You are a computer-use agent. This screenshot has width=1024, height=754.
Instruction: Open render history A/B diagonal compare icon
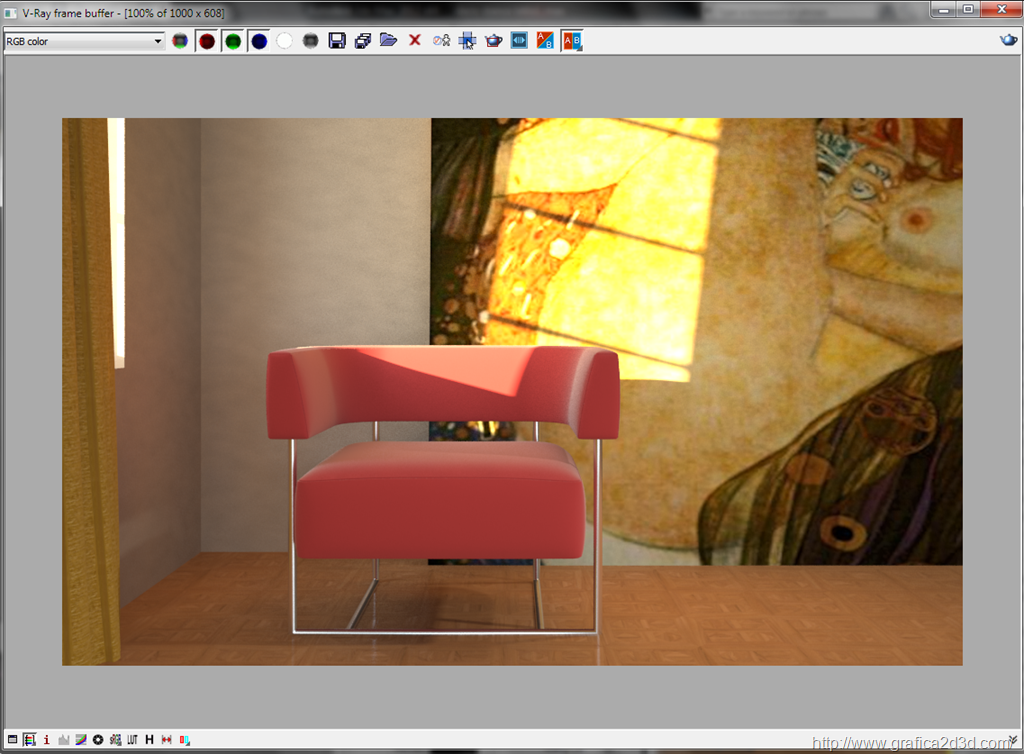tap(545, 40)
